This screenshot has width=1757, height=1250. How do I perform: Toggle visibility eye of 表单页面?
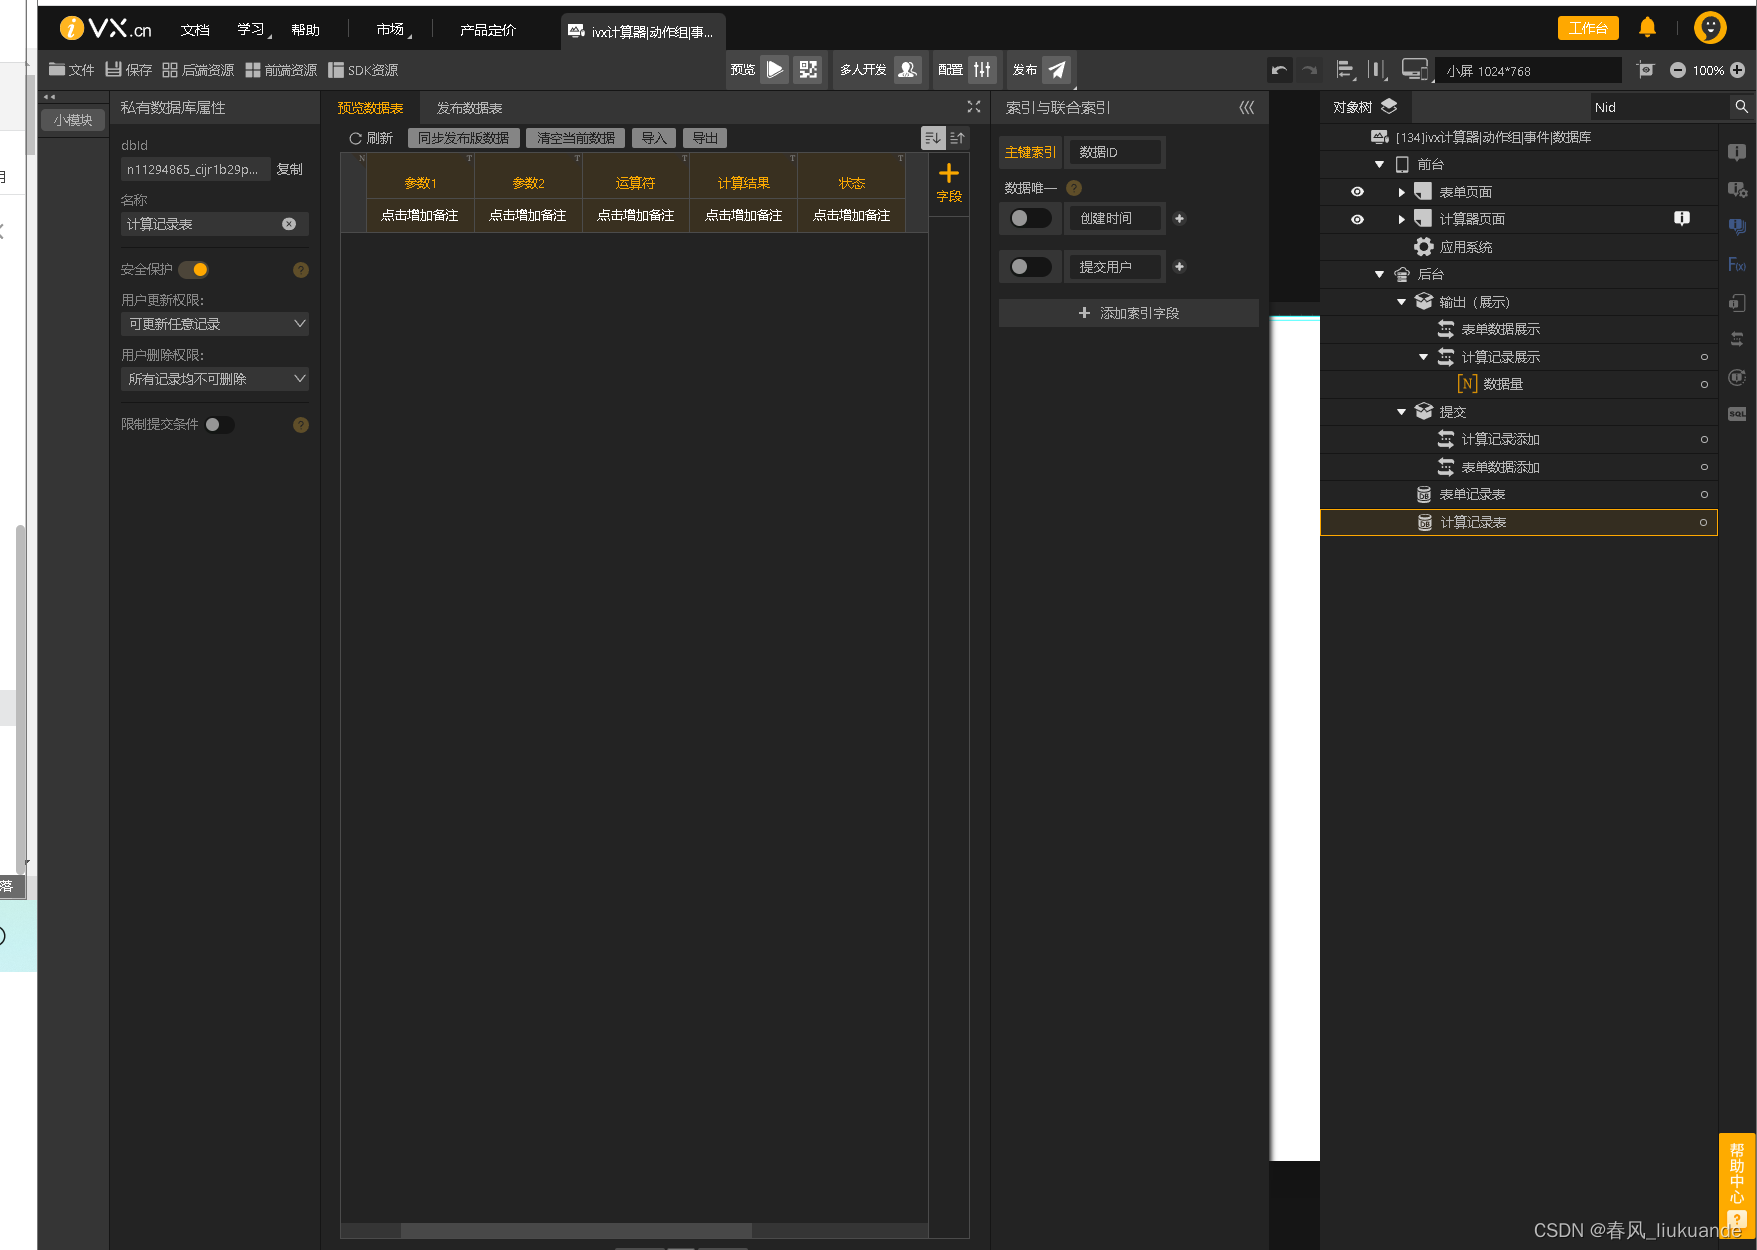pos(1357,192)
